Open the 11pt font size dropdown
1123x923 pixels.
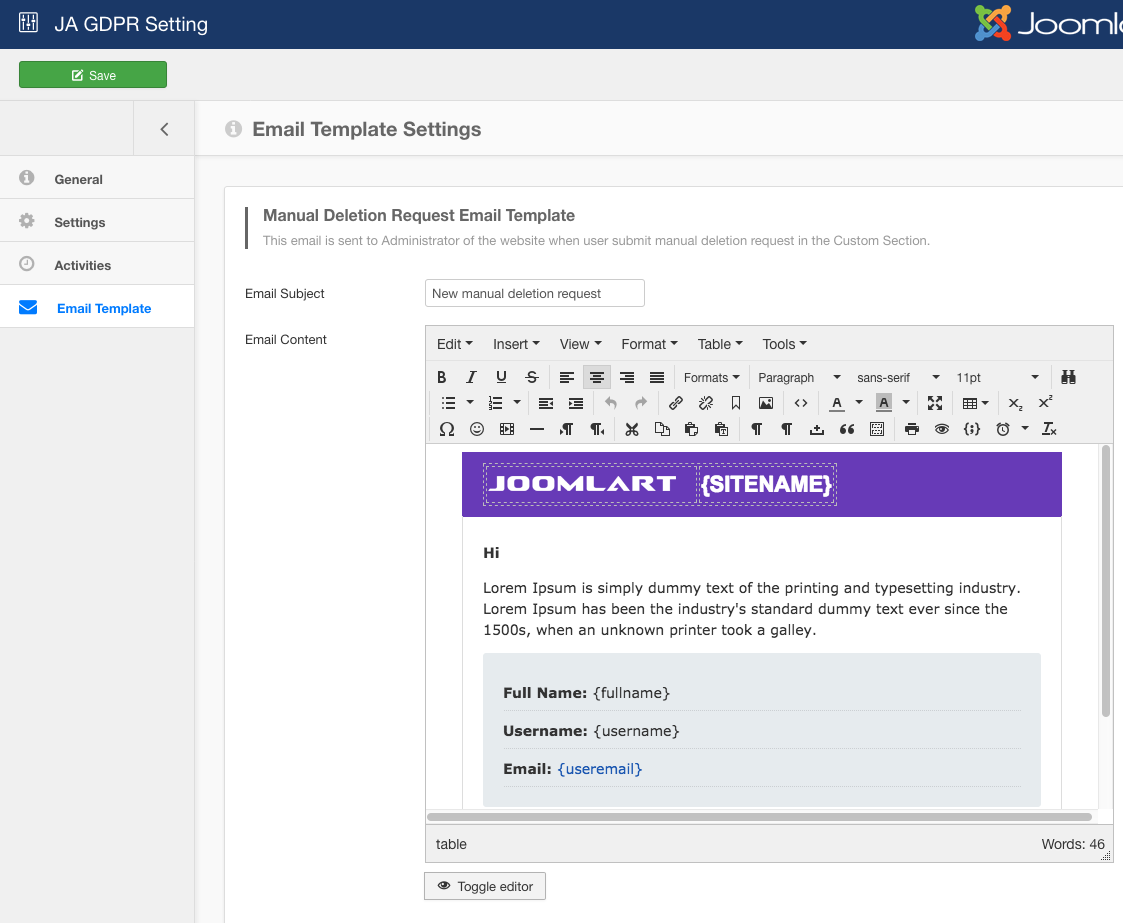pyautogui.click(x=997, y=377)
